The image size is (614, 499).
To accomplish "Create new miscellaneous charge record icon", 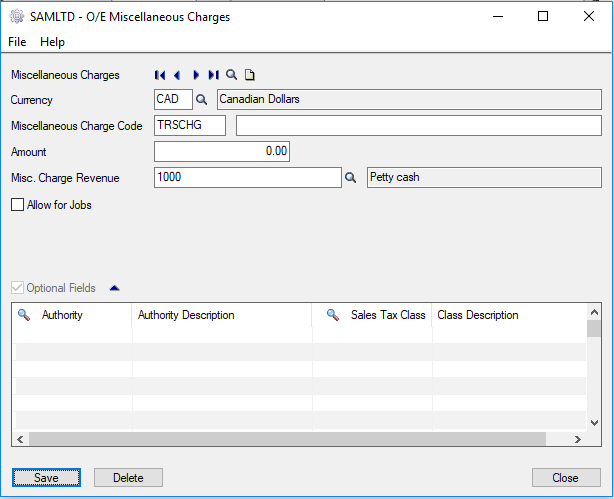I will click(x=249, y=74).
